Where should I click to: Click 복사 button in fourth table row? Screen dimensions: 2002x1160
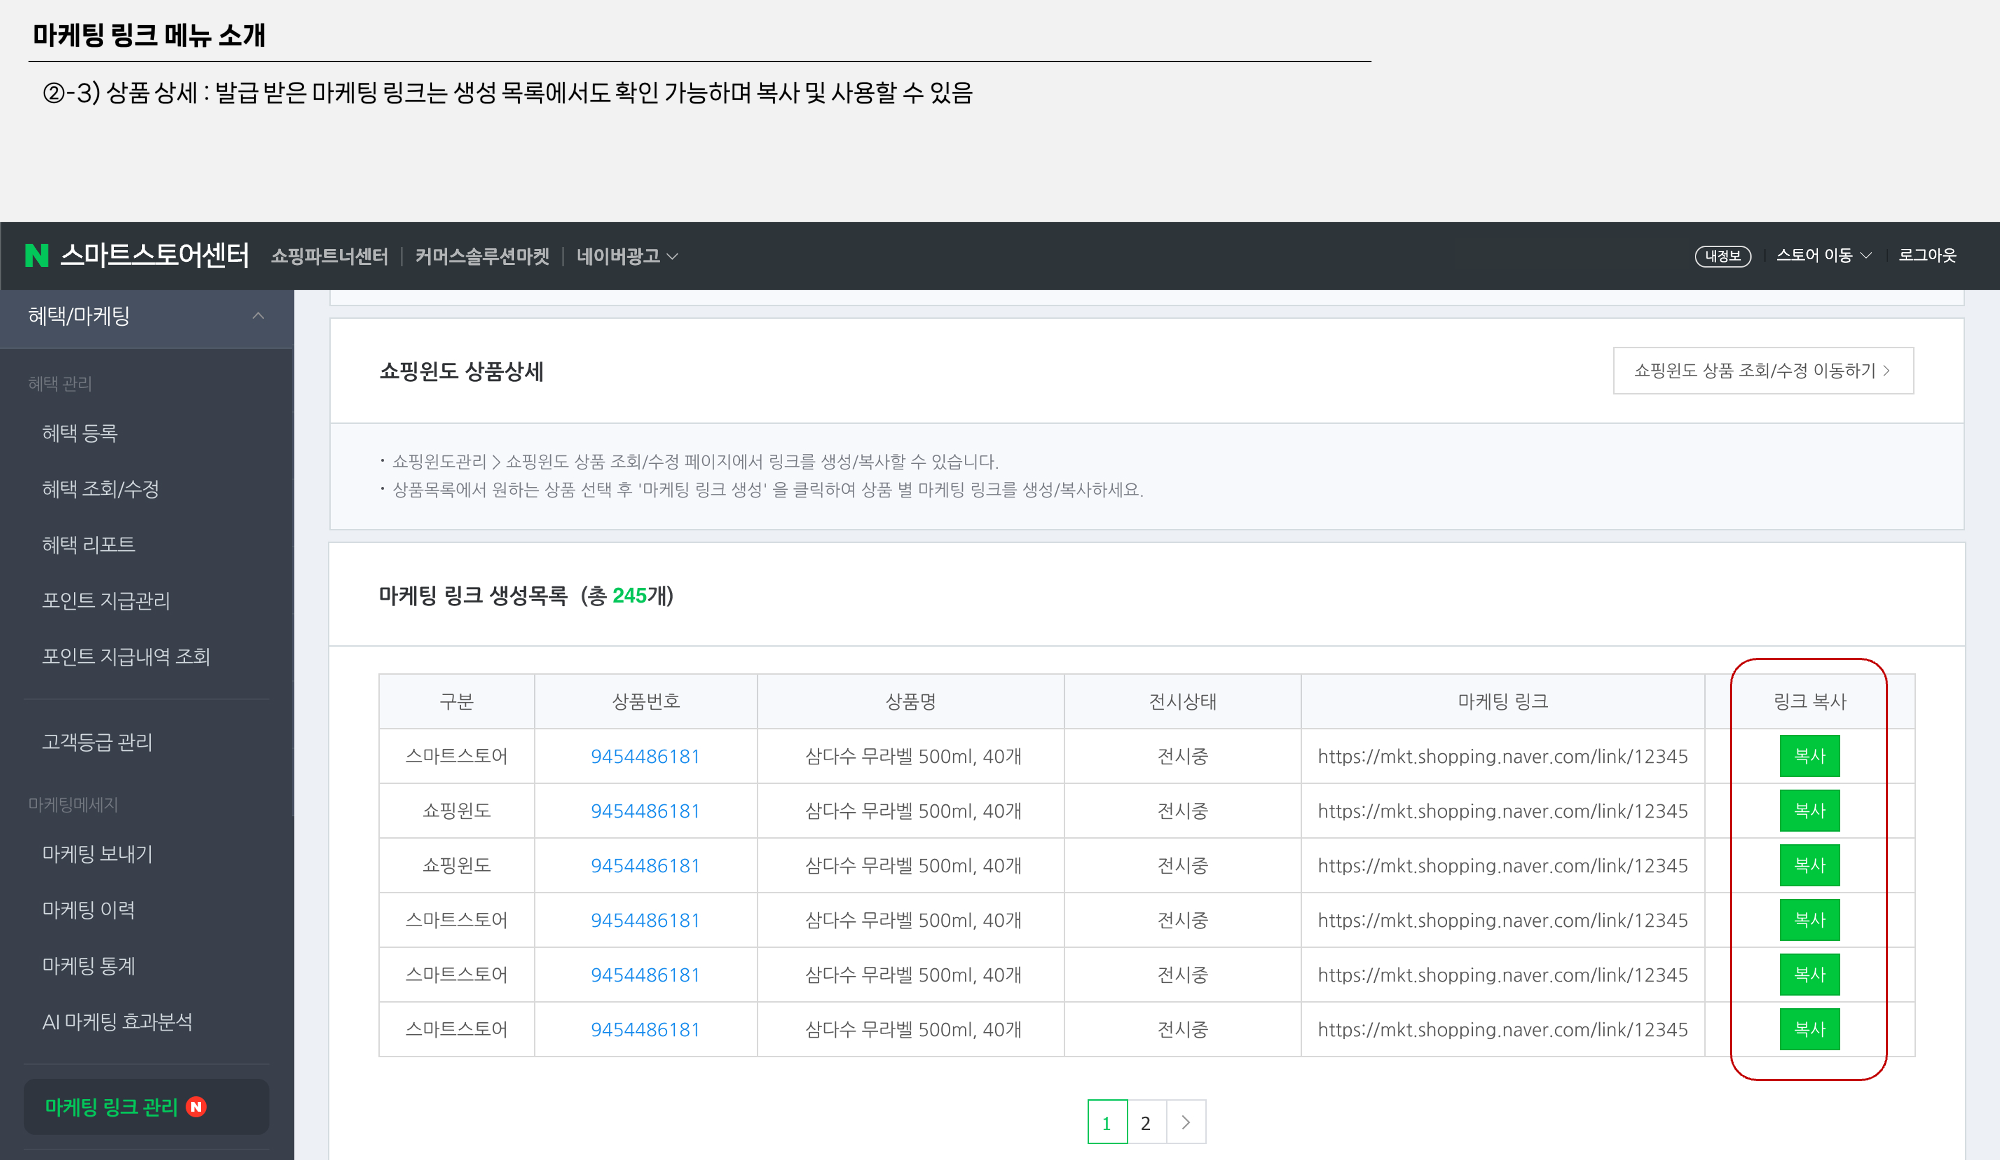pyautogui.click(x=1810, y=920)
